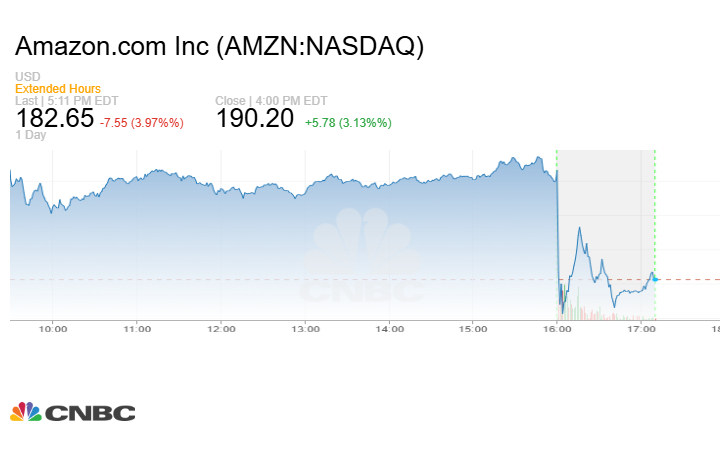This screenshot has width=720, height=450.
Task: Click the Amazon.com Inc (AMZN:NASDAQ) title
Action: click(219, 47)
